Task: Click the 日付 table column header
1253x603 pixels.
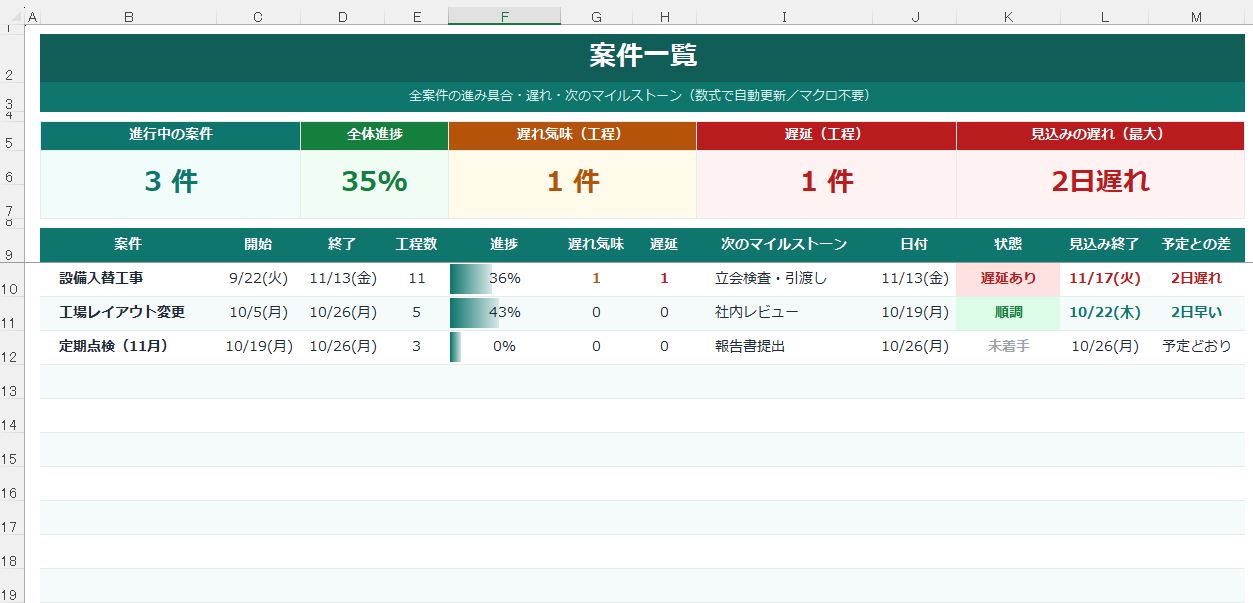Action: click(914, 245)
